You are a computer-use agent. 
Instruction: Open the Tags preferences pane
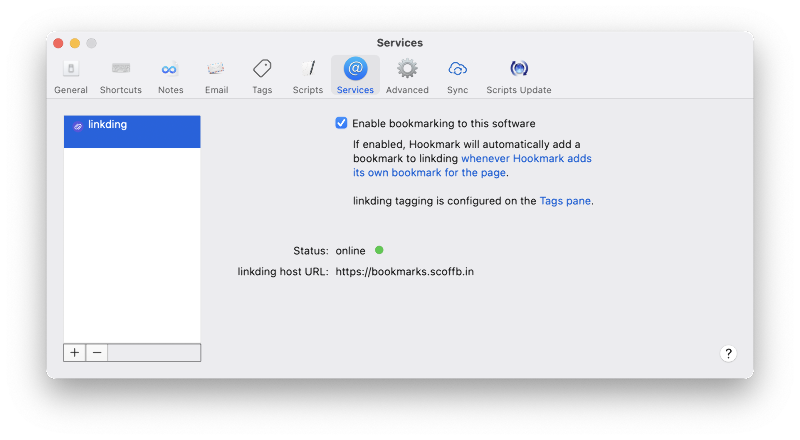pos(262,76)
